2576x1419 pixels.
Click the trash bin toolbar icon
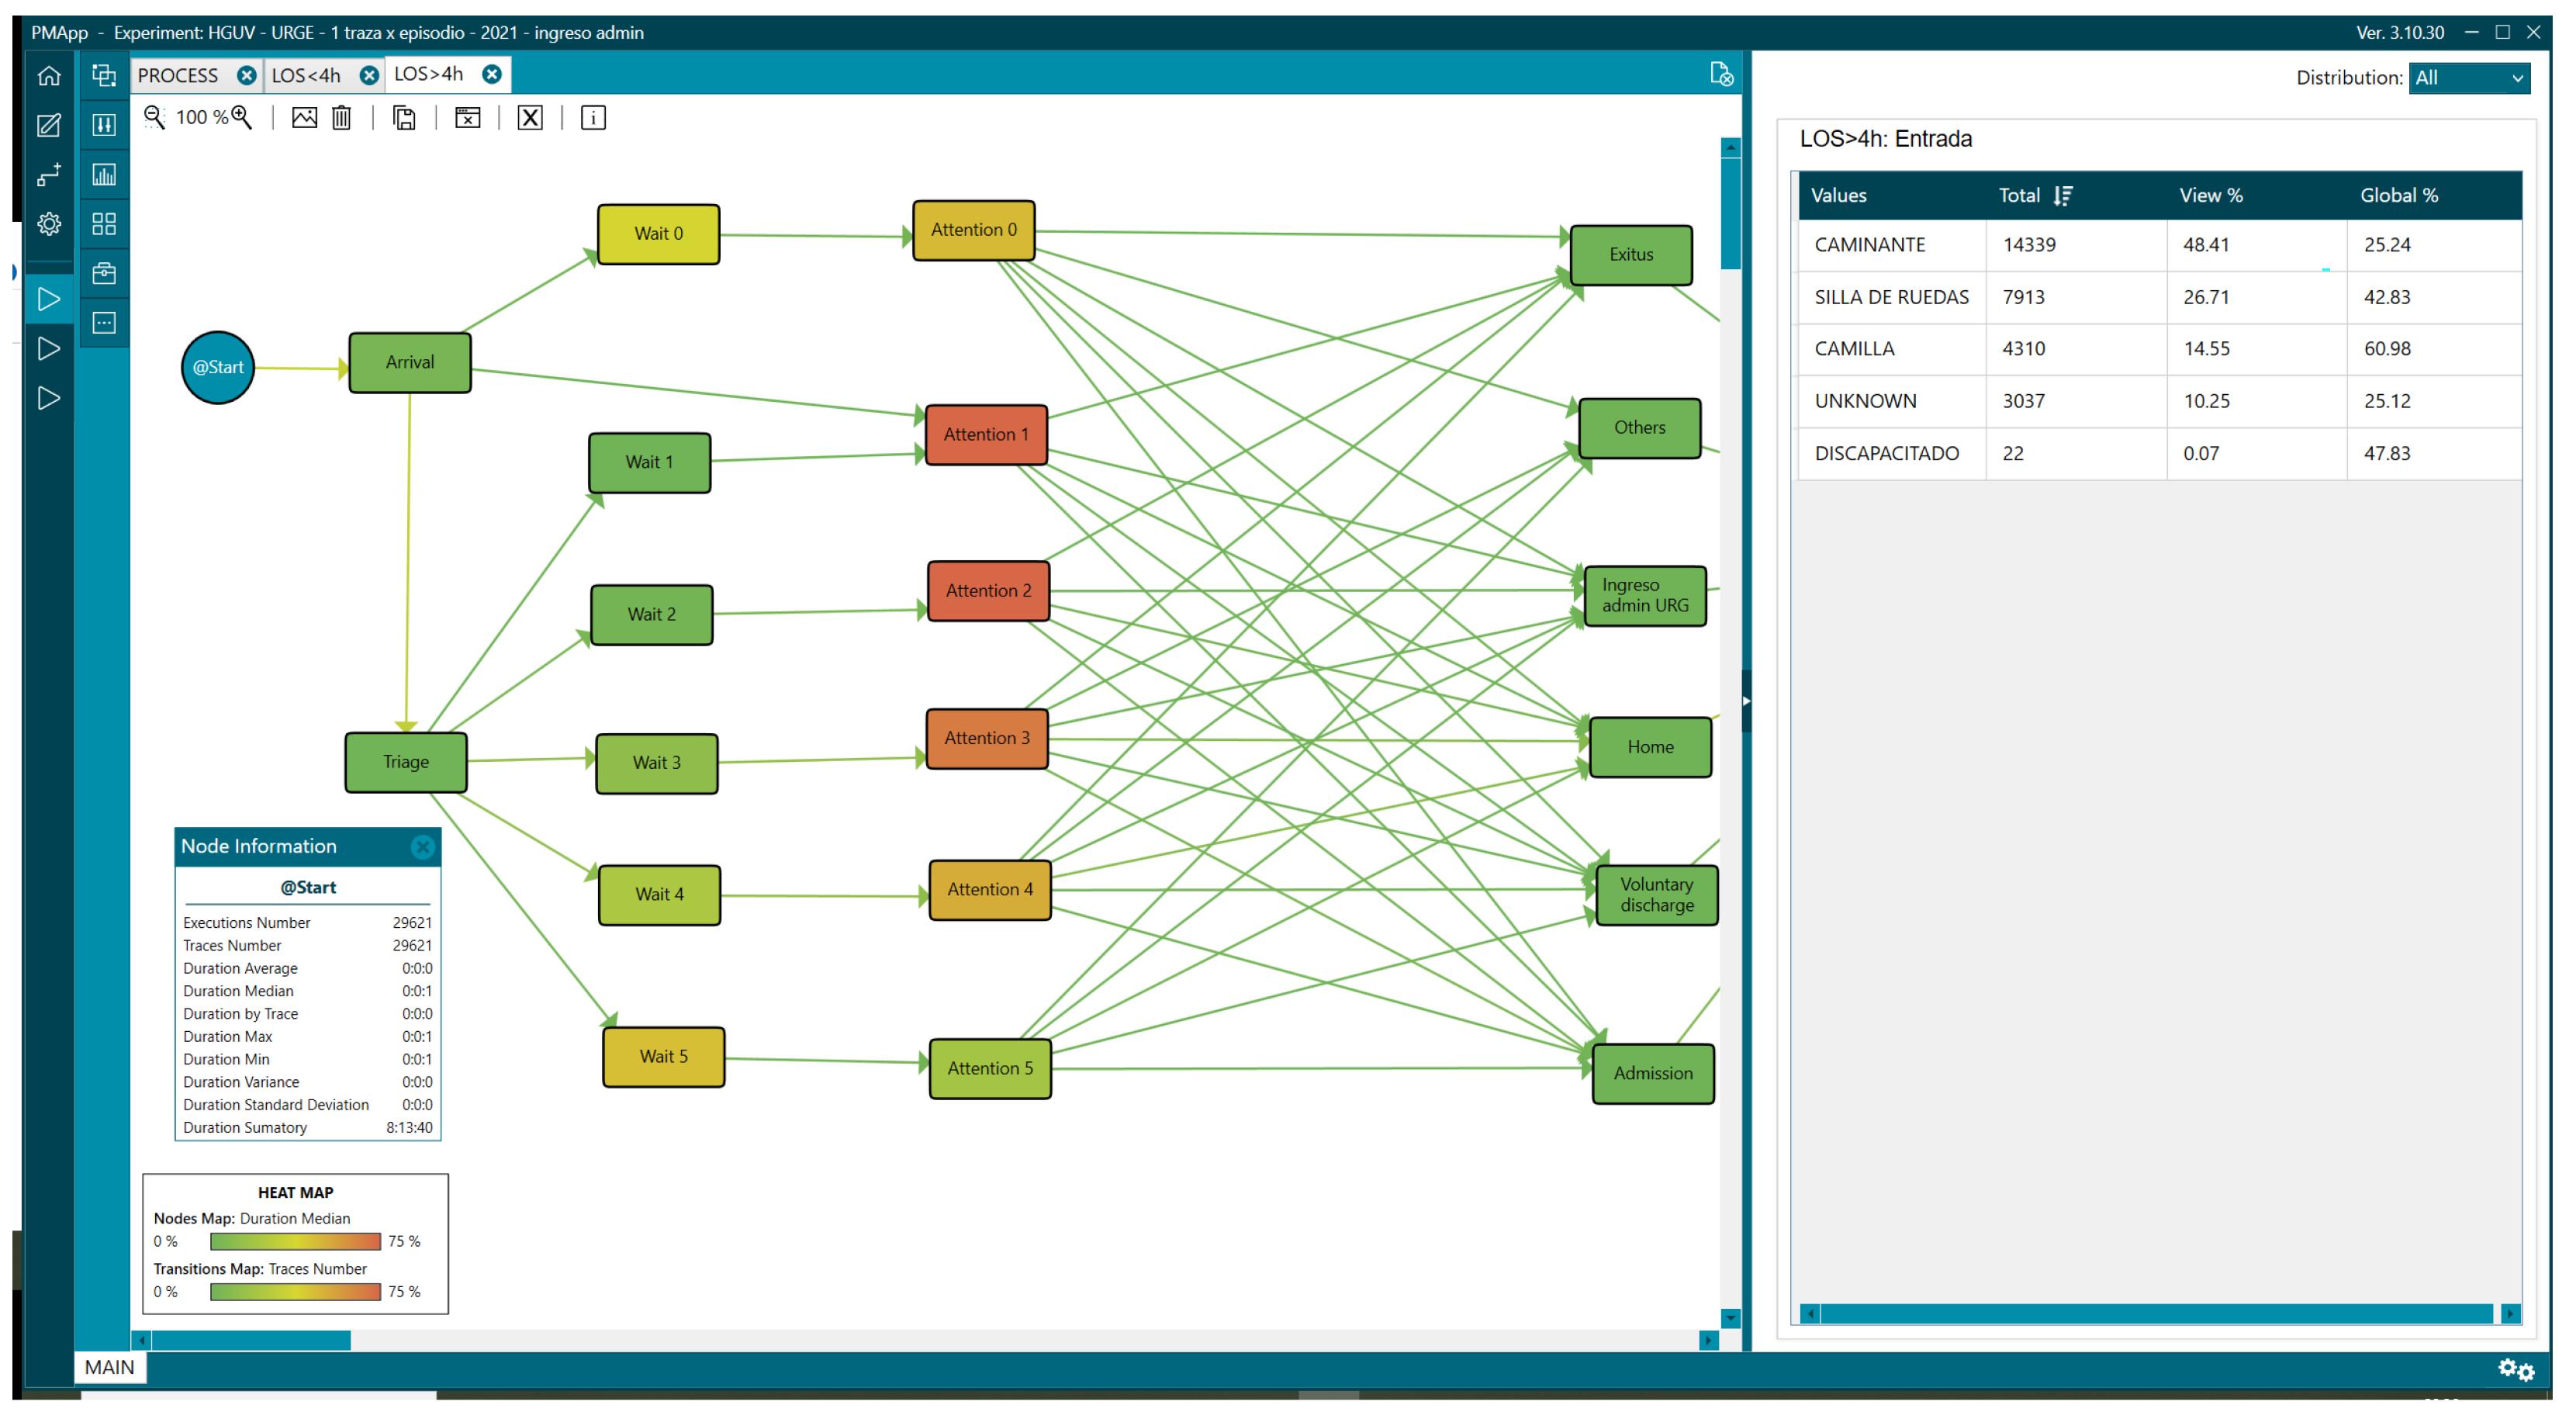pyautogui.click(x=342, y=118)
